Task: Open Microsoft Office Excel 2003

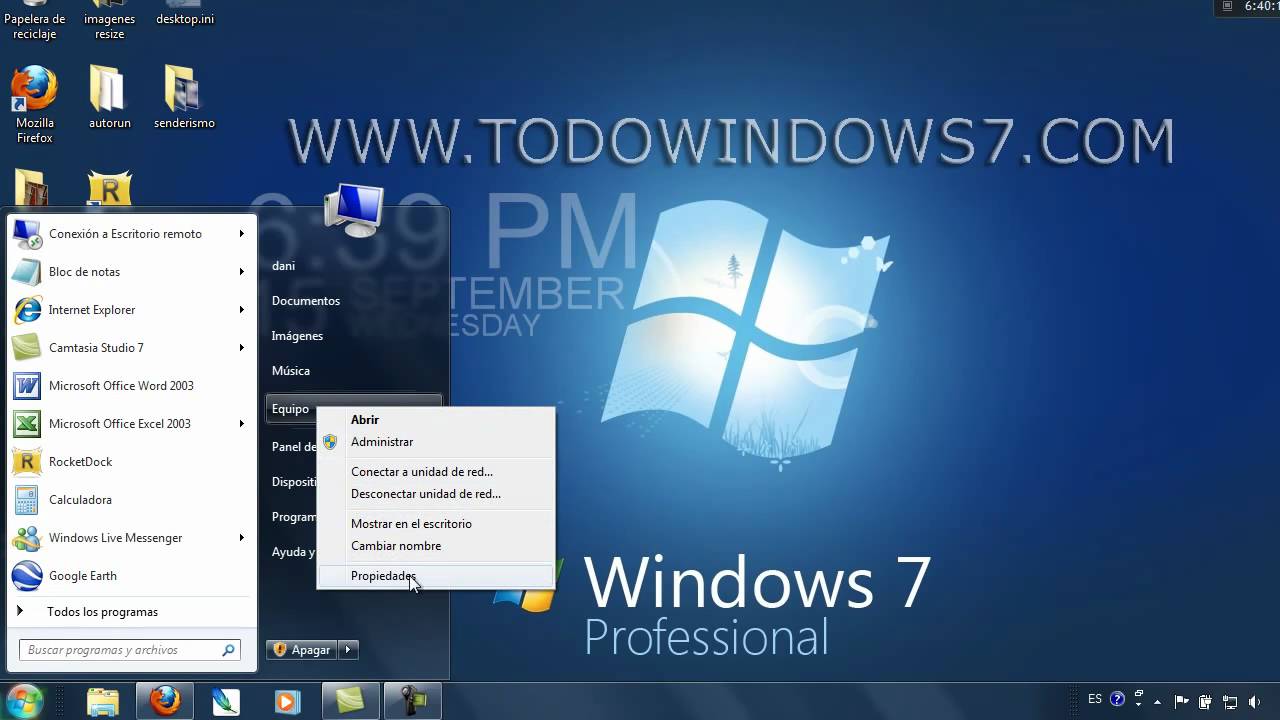Action: click(130, 424)
